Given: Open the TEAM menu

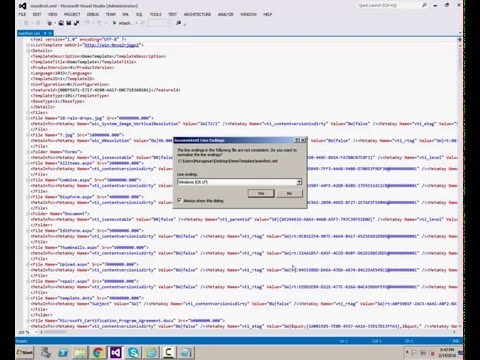Looking at the screenshot, I should click(110, 14).
